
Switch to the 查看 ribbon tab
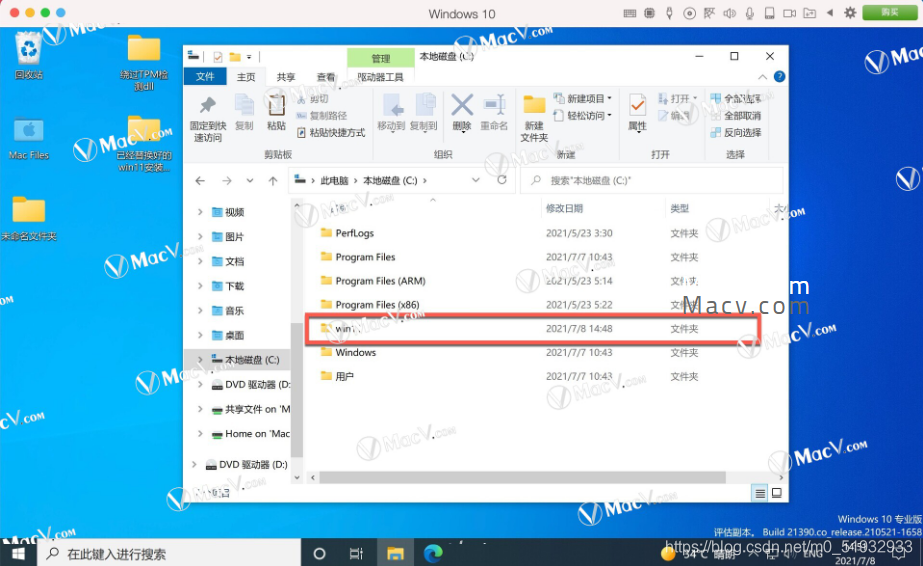326,77
